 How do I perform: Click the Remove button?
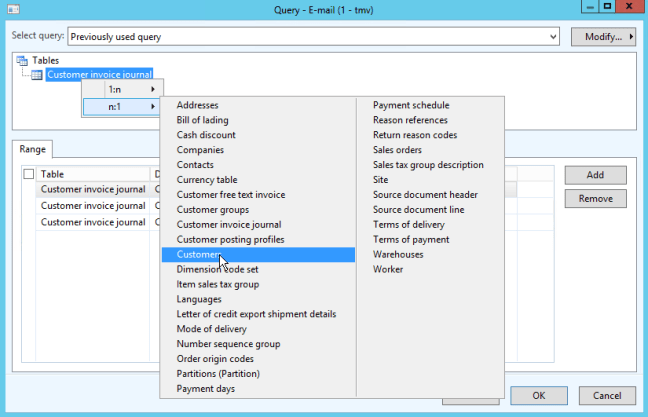point(596,198)
